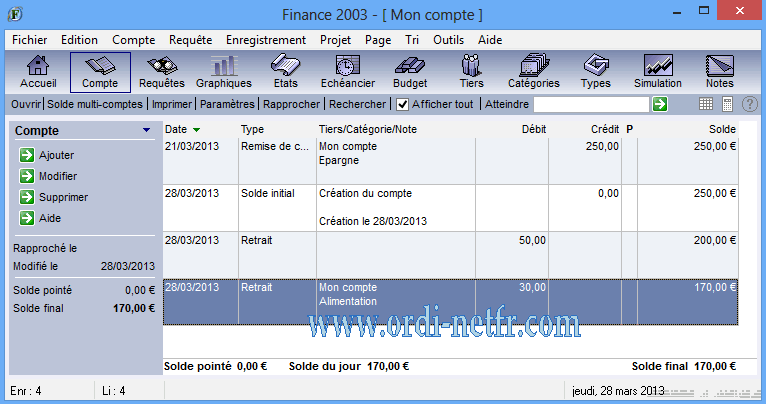Select the Retrait Alimentation row
This screenshot has height=404, width=766.
pos(450,302)
